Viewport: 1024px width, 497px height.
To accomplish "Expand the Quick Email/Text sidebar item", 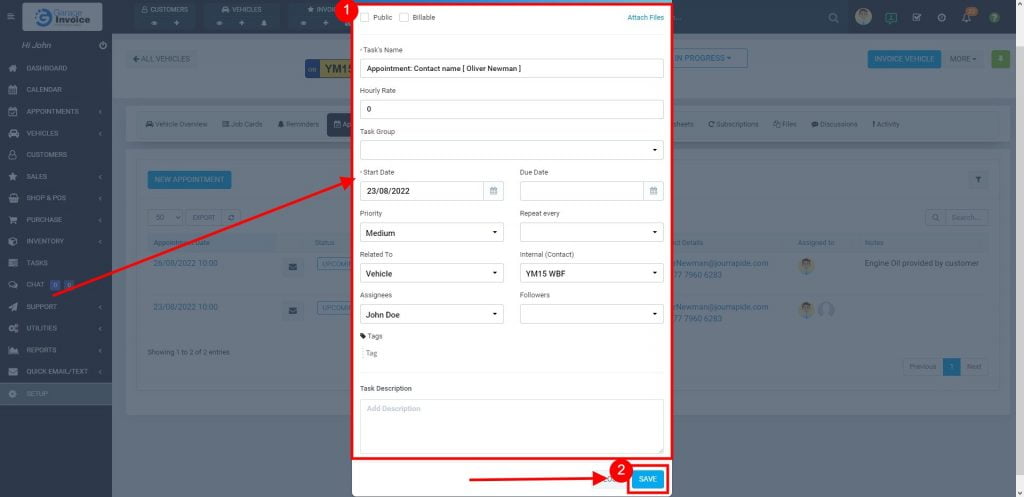I will pyautogui.click(x=56, y=372).
